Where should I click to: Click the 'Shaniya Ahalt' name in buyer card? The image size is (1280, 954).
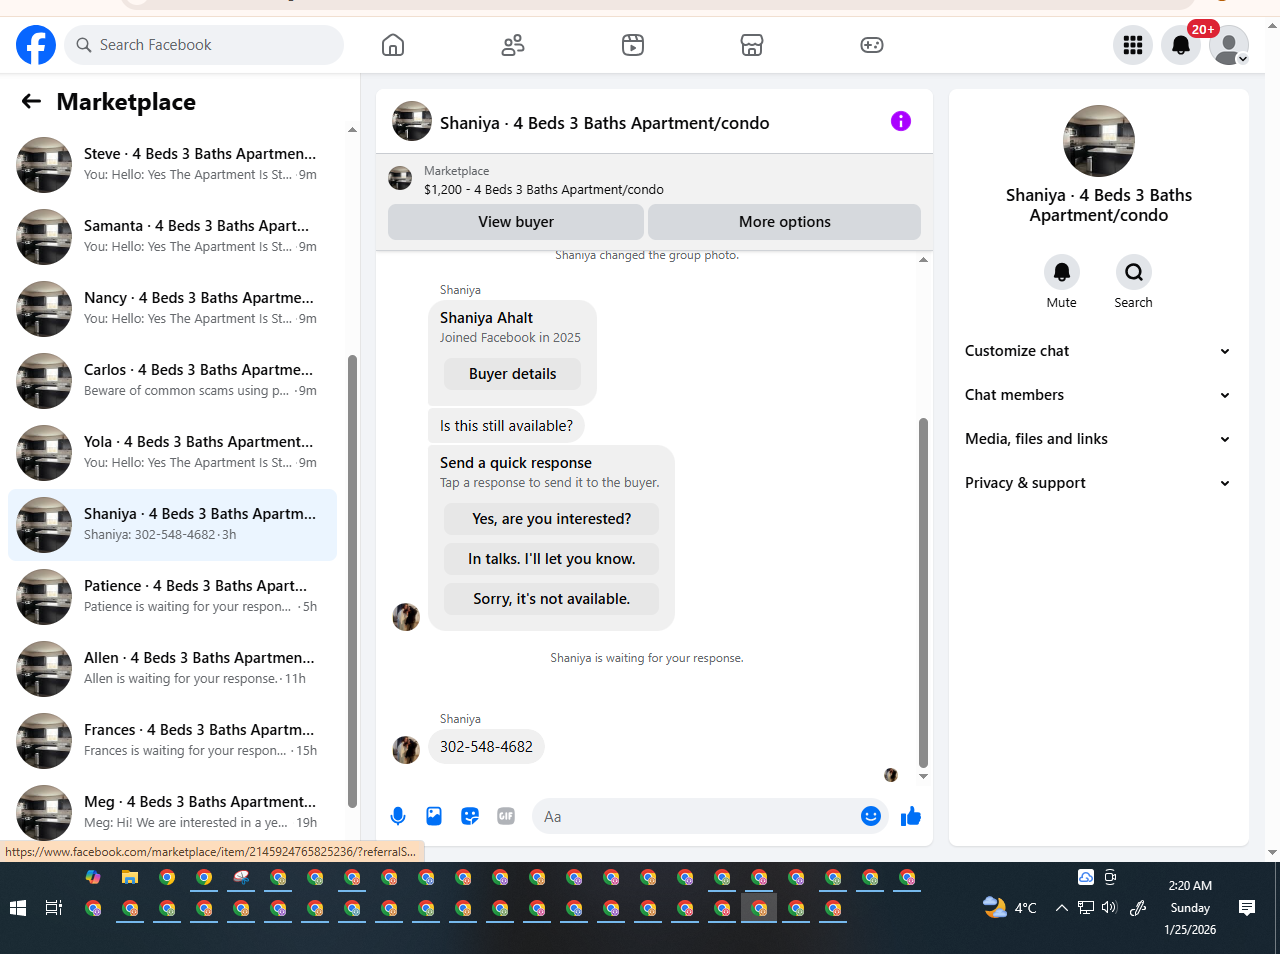click(x=486, y=318)
